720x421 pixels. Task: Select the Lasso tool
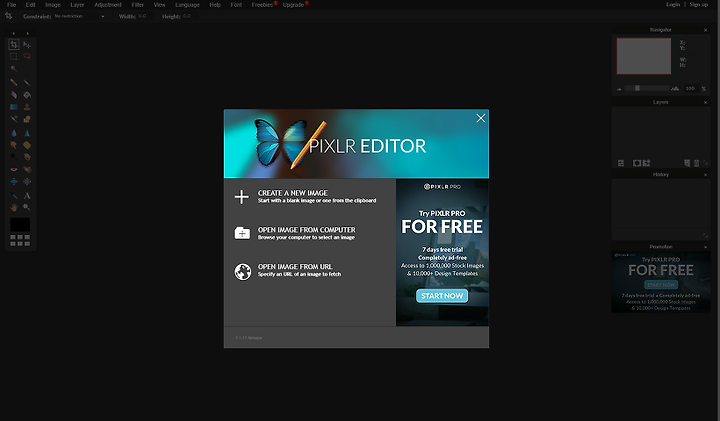(27, 56)
